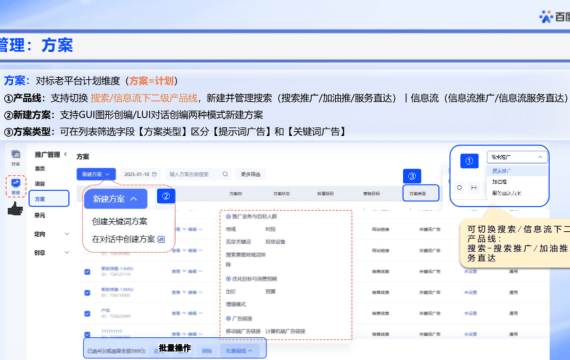Click the calendar icon of the 2025-01-10 date field
Viewport: 570px width, 360px height.
[x=154, y=174]
